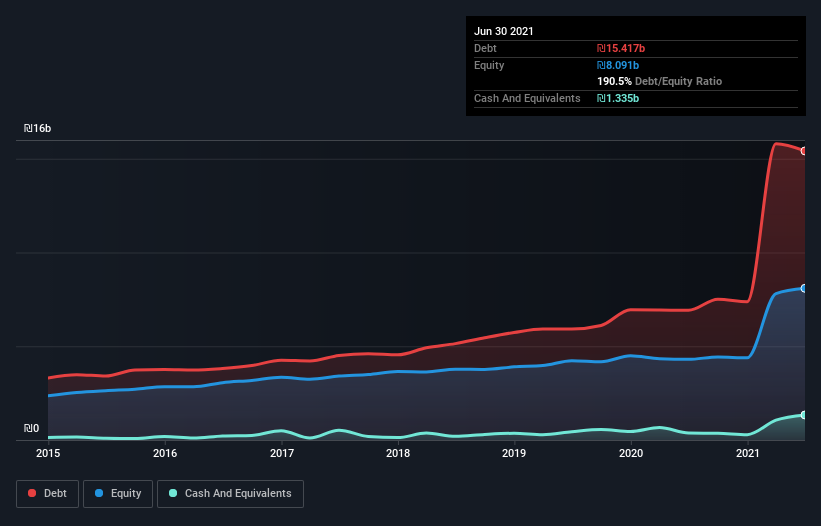This screenshot has width=821, height=526.
Task: Click the 2018 x-axis label
Action: 398,453
